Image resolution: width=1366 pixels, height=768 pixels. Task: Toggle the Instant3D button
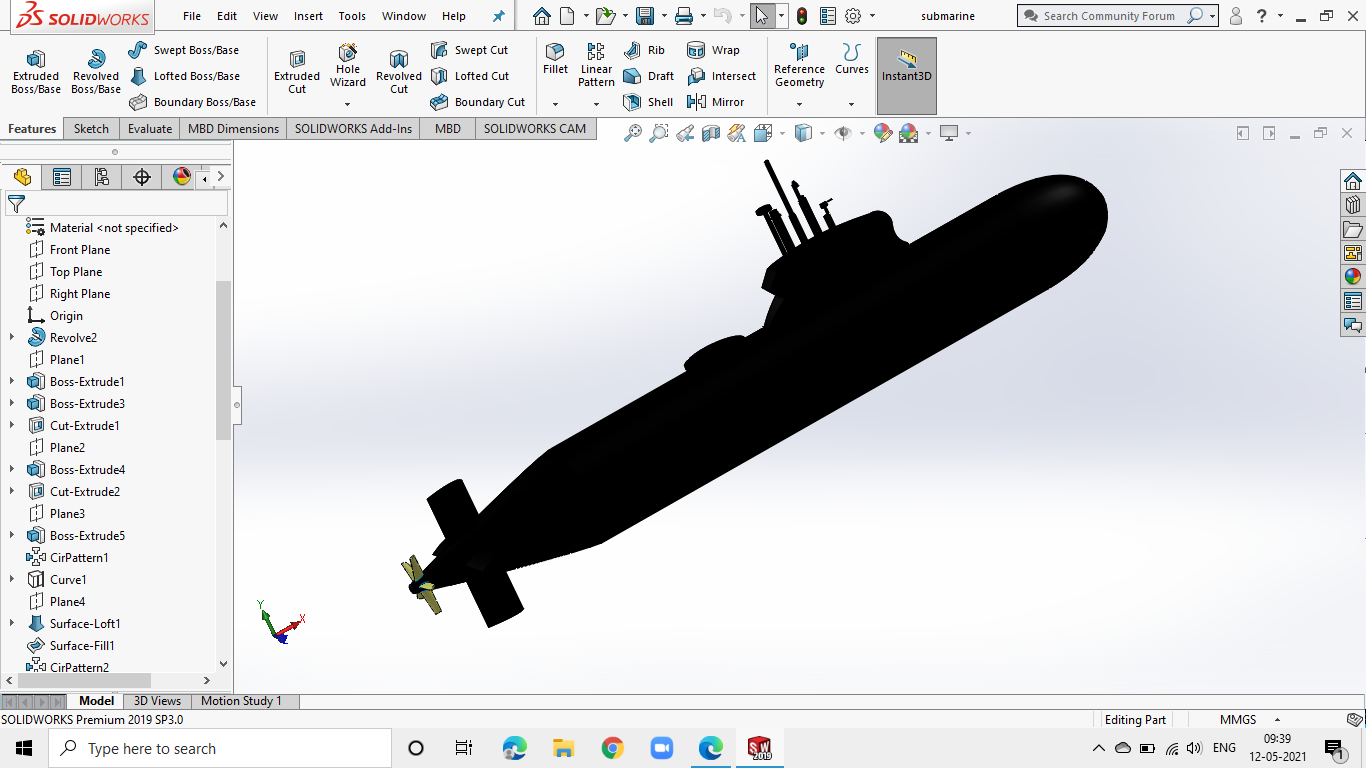(x=907, y=76)
